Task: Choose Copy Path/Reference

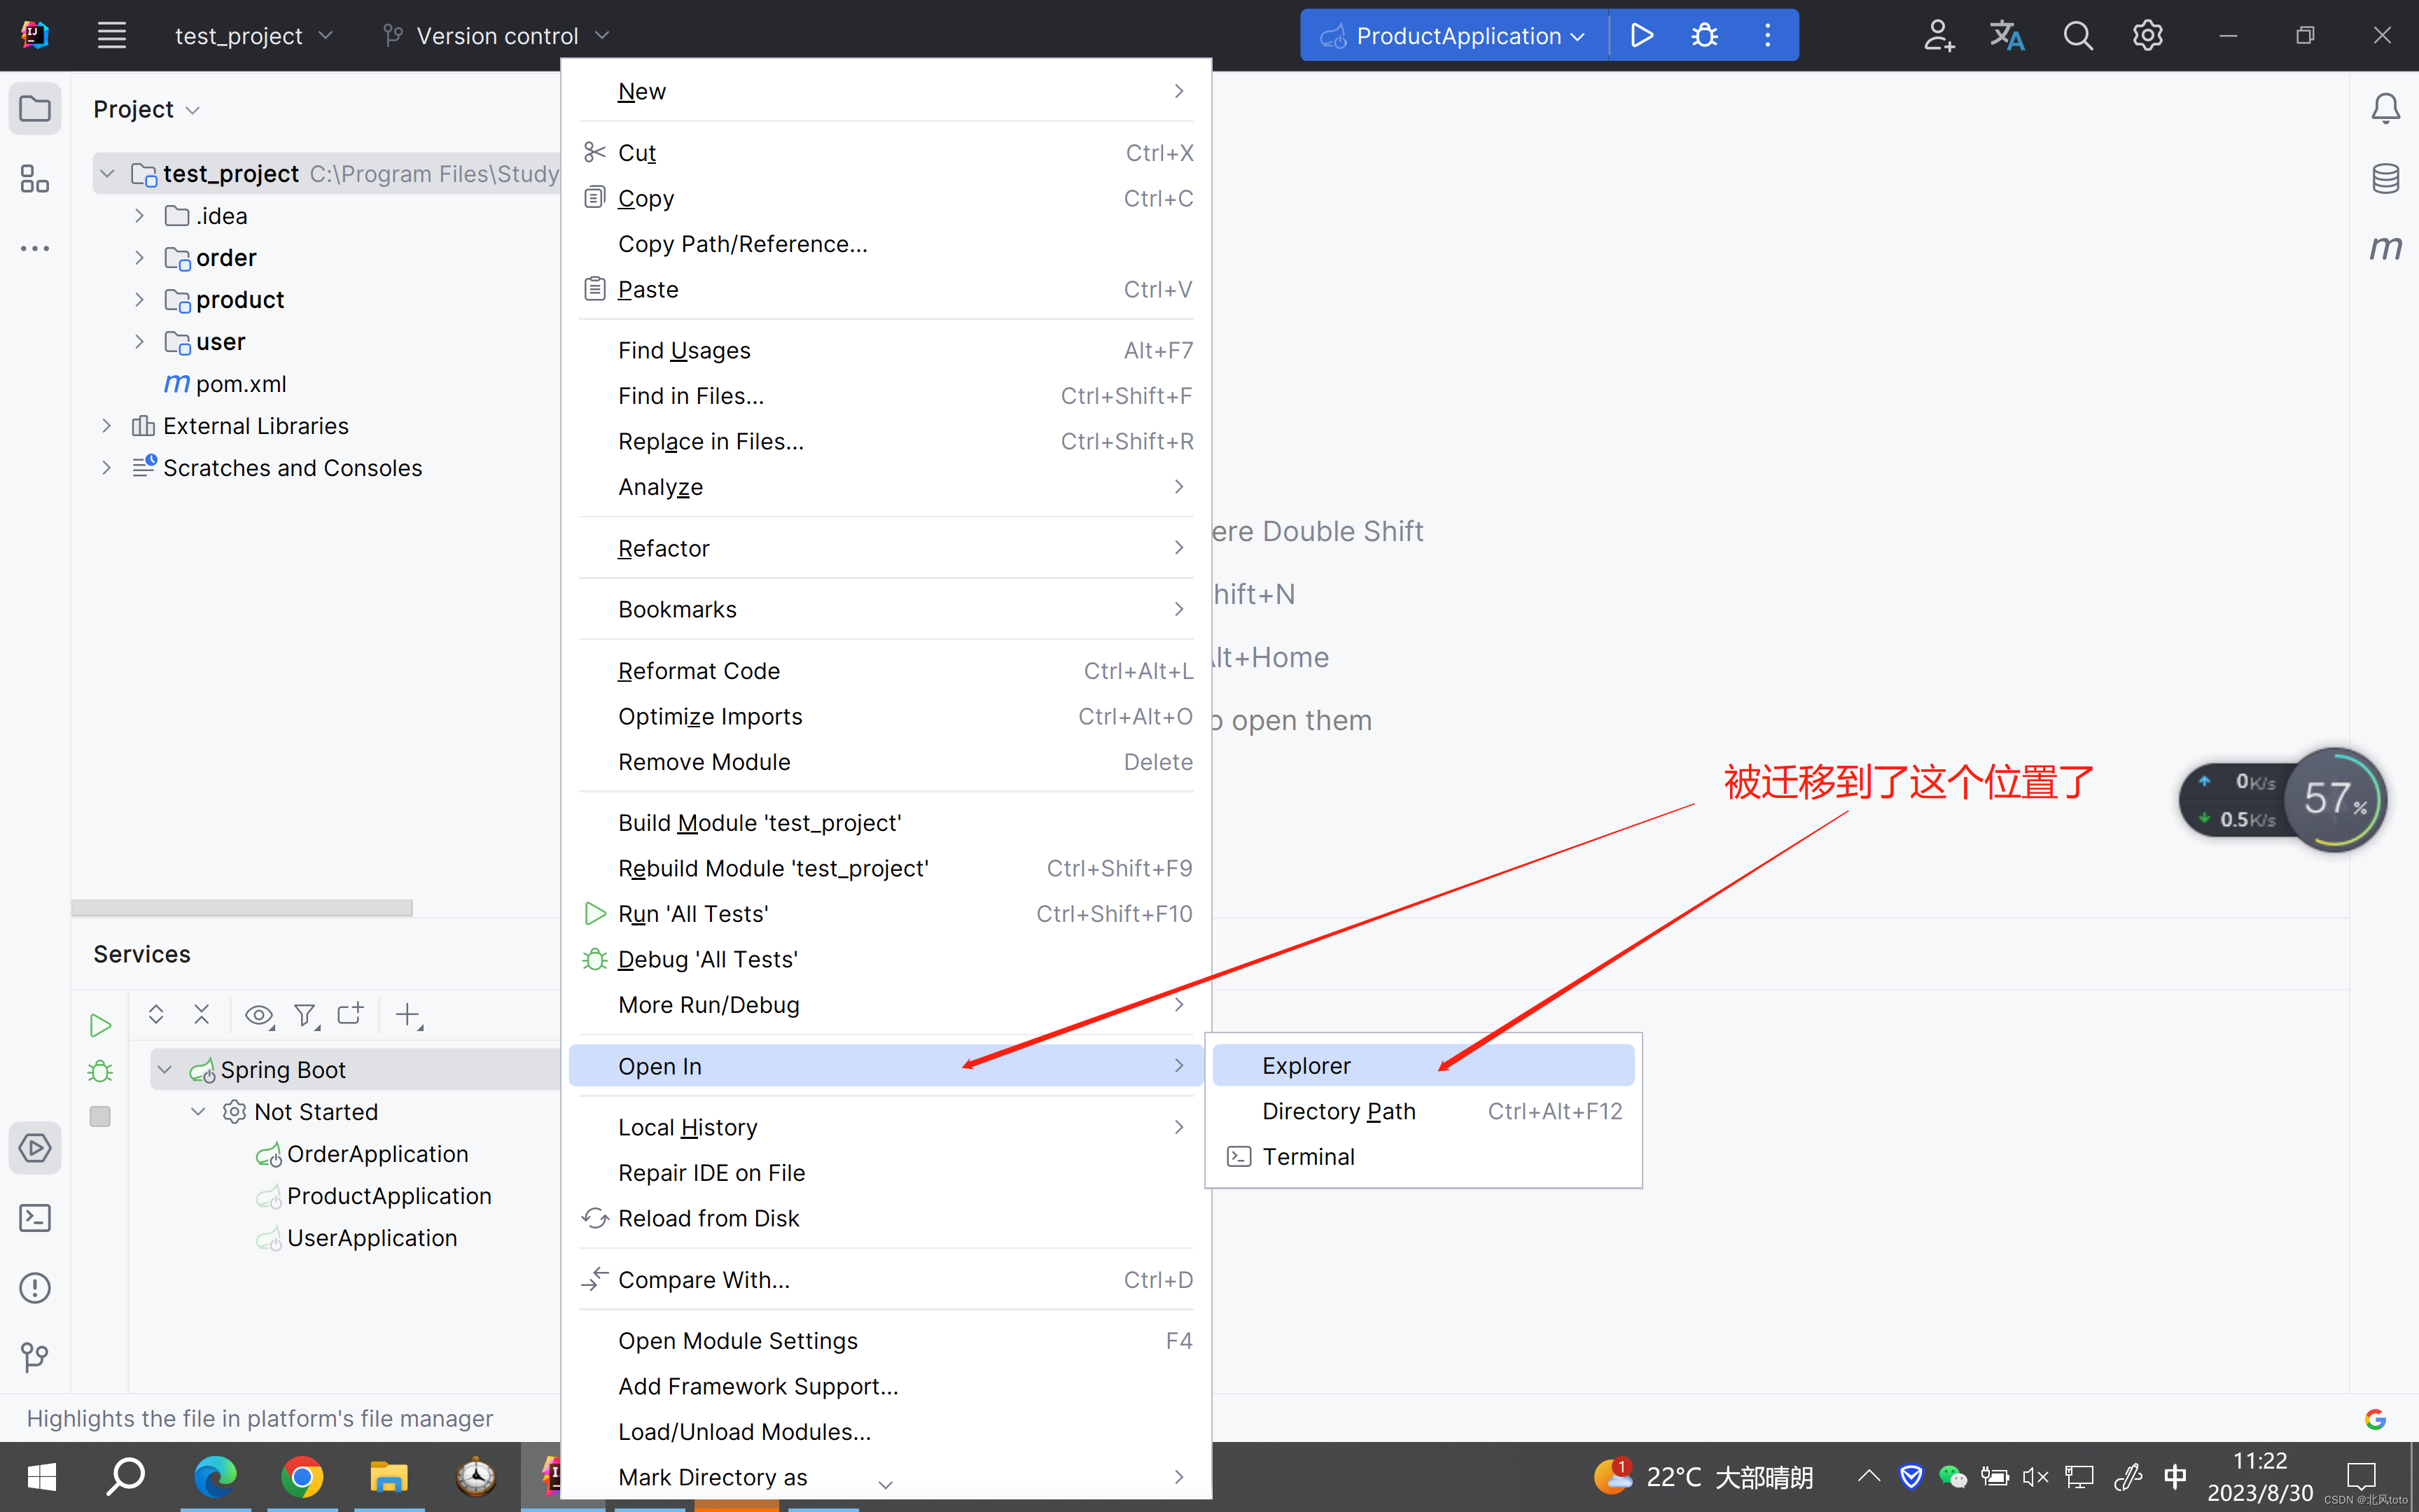Action: 886,244
